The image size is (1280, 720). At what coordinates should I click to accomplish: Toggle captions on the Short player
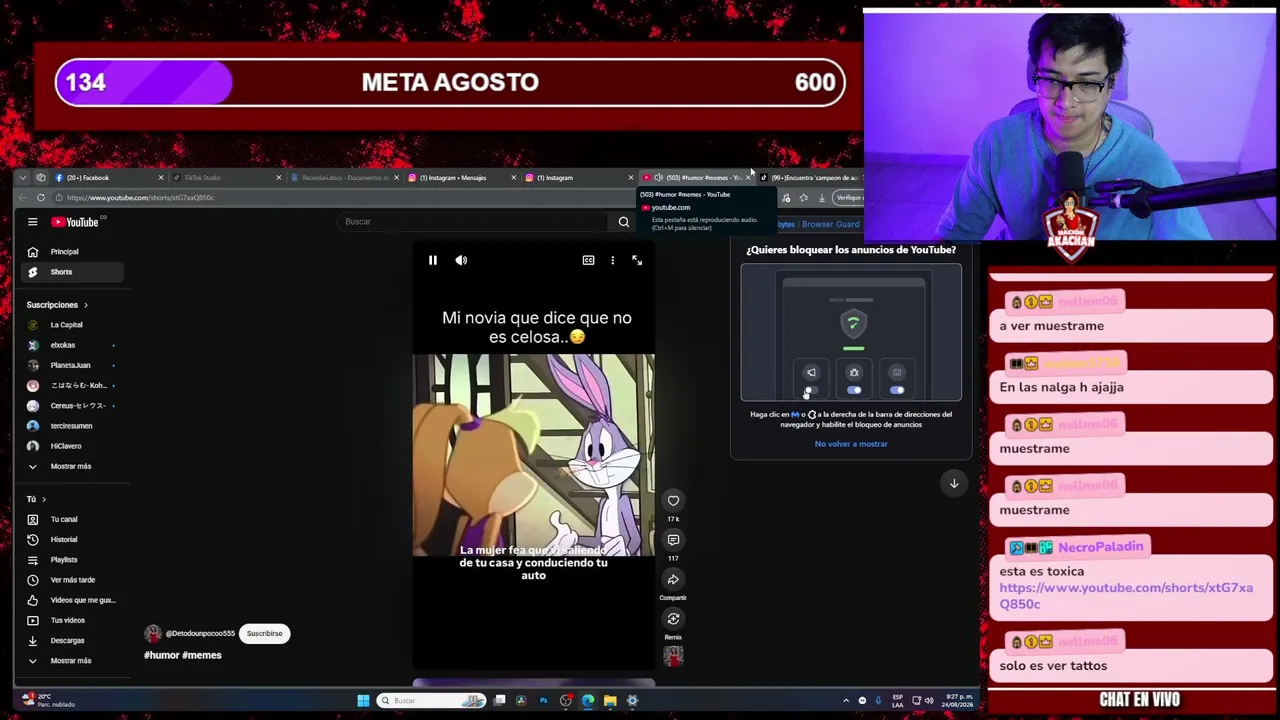point(588,260)
